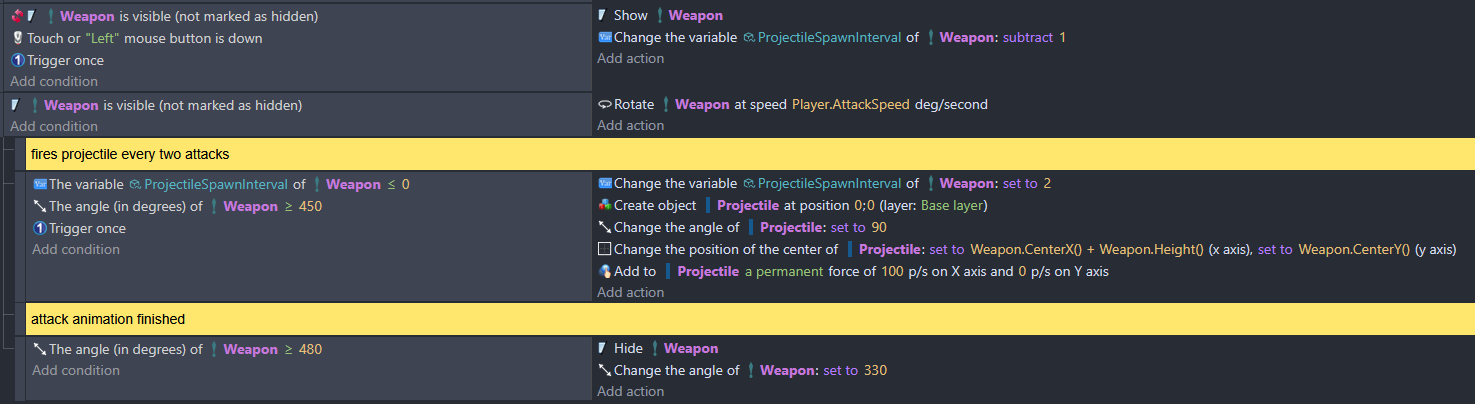Click the permanent force action icon
Image resolution: width=1475 pixels, height=404 pixels.
[x=604, y=272]
